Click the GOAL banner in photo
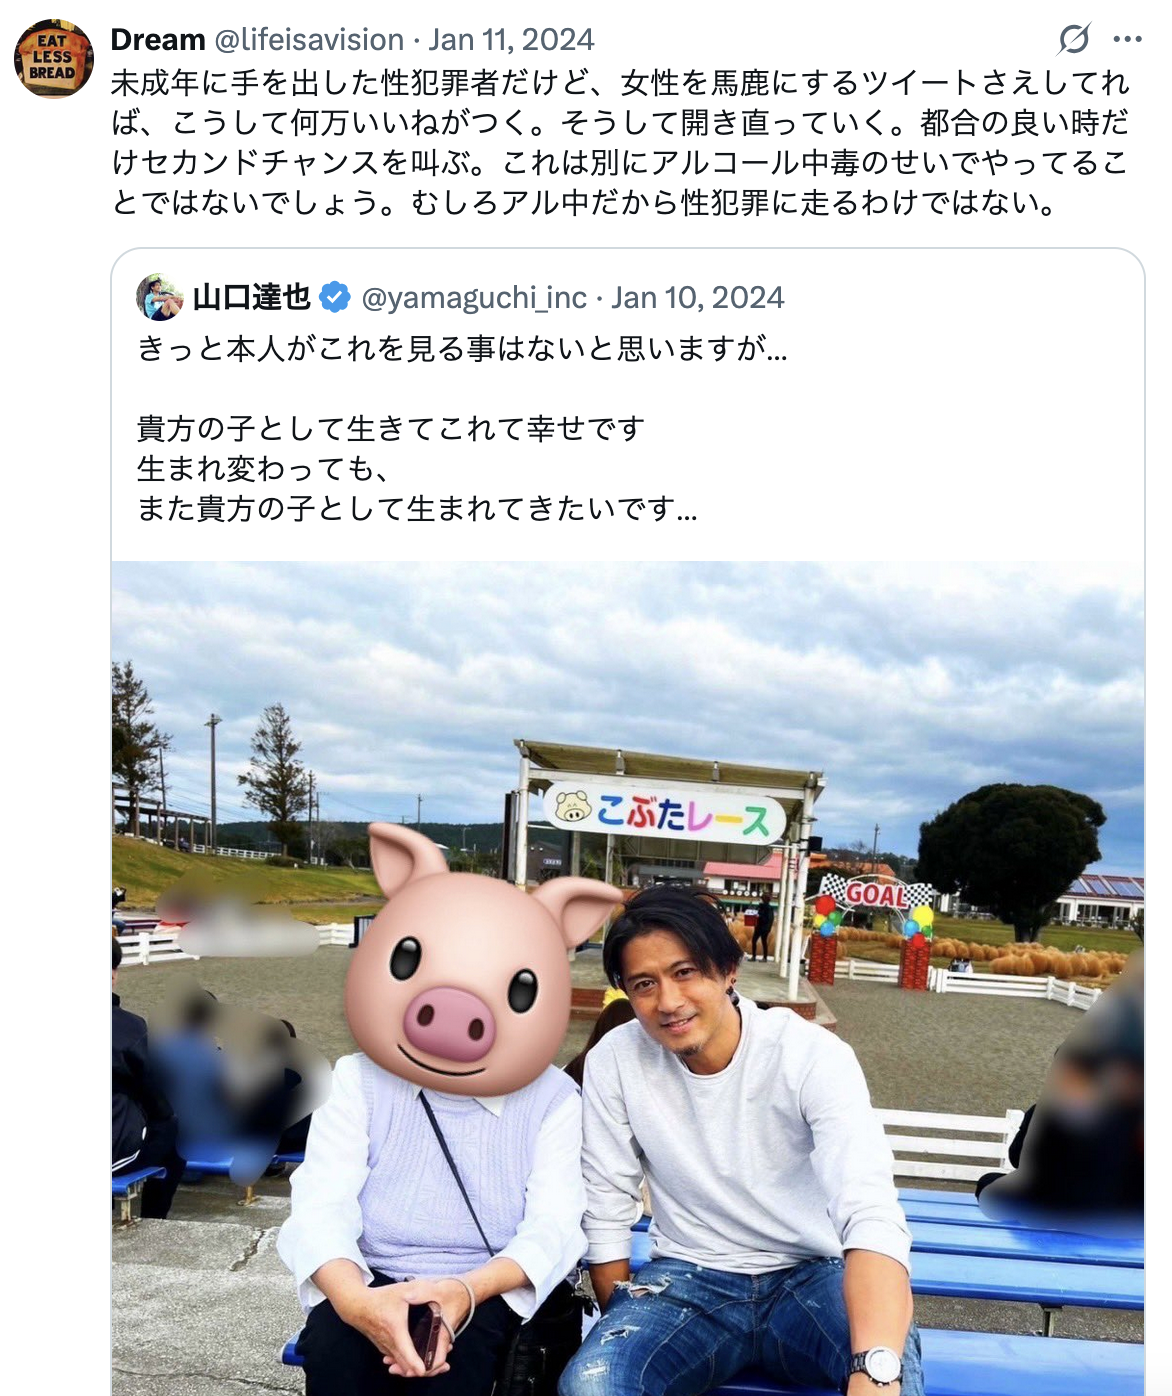The height and width of the screenshot is (1396, 1172). [x=876, y=893]
